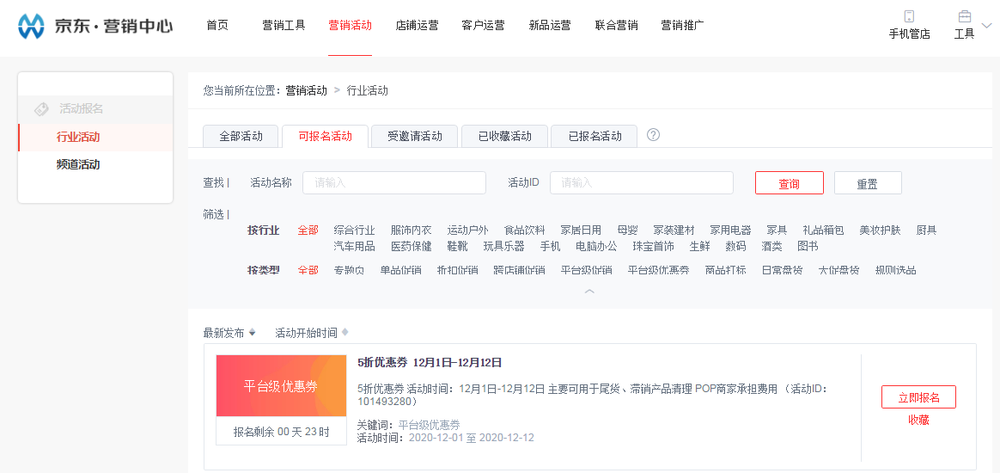Image resolution: width=1000 pixels, height=473 pixels.
Task: Go to 店铺运营 menu
Action: pyautogui.click(x=416, y=26)
